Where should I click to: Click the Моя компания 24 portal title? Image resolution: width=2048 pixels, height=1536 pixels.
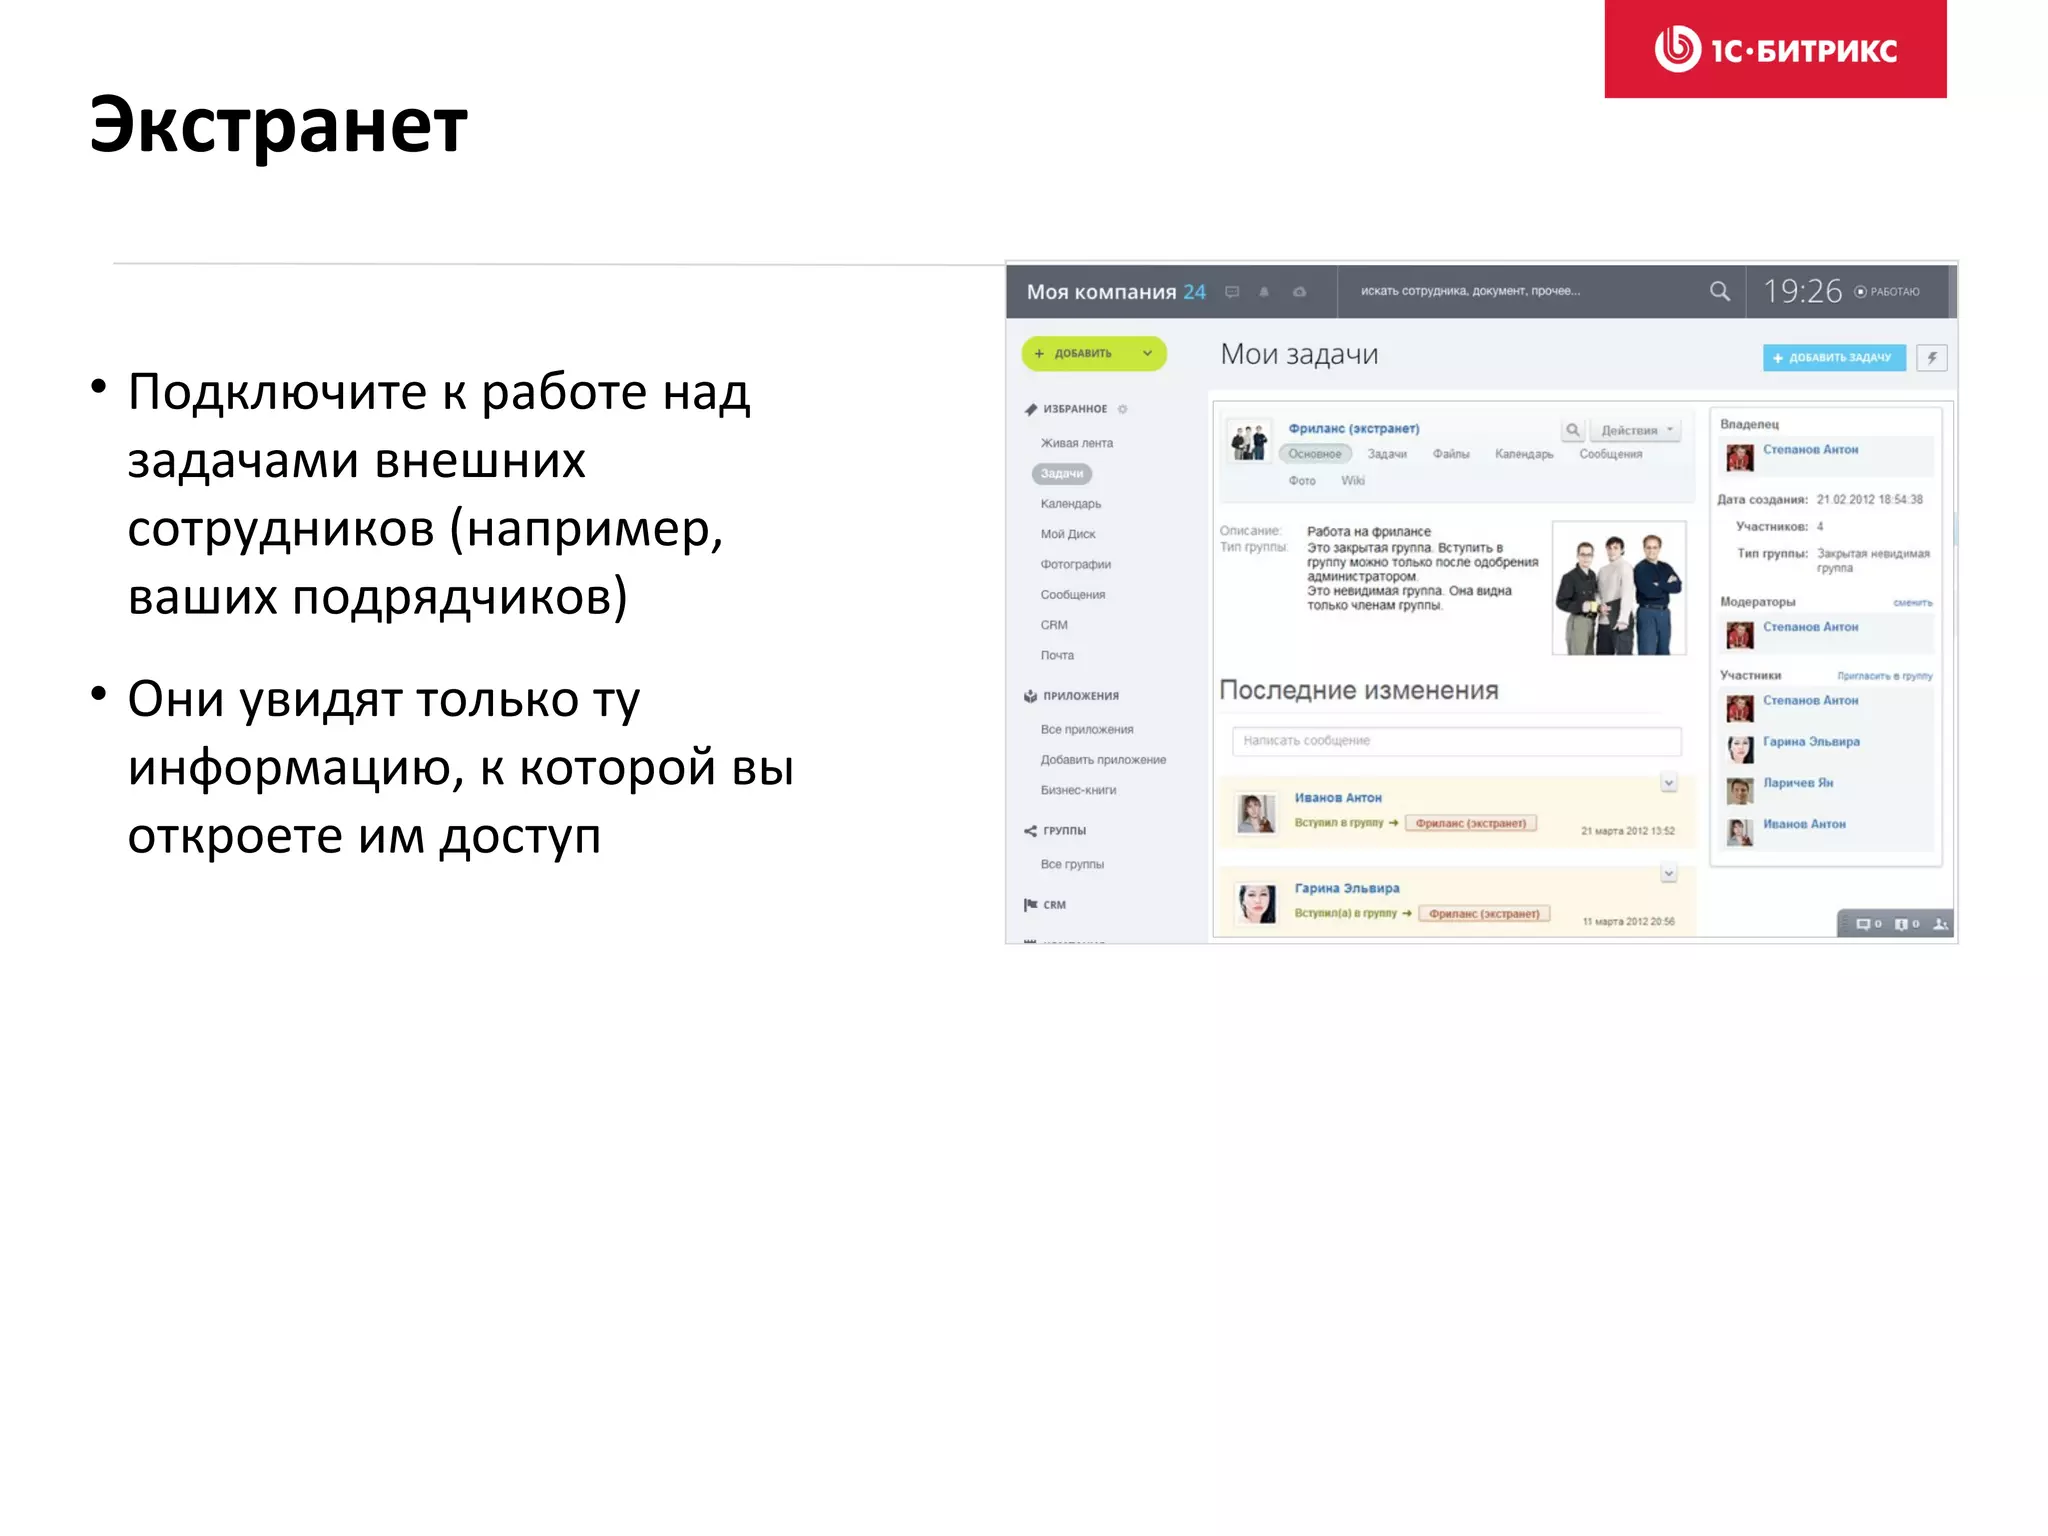tap(1116, 292)
